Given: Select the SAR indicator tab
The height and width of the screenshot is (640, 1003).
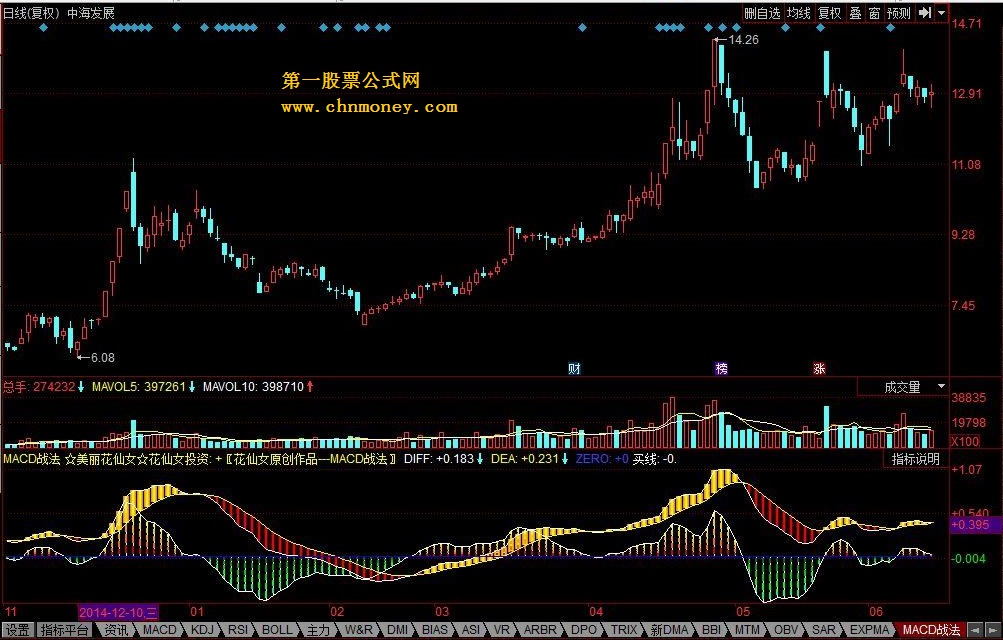Looking at the screenshot, I should point(823,630).
